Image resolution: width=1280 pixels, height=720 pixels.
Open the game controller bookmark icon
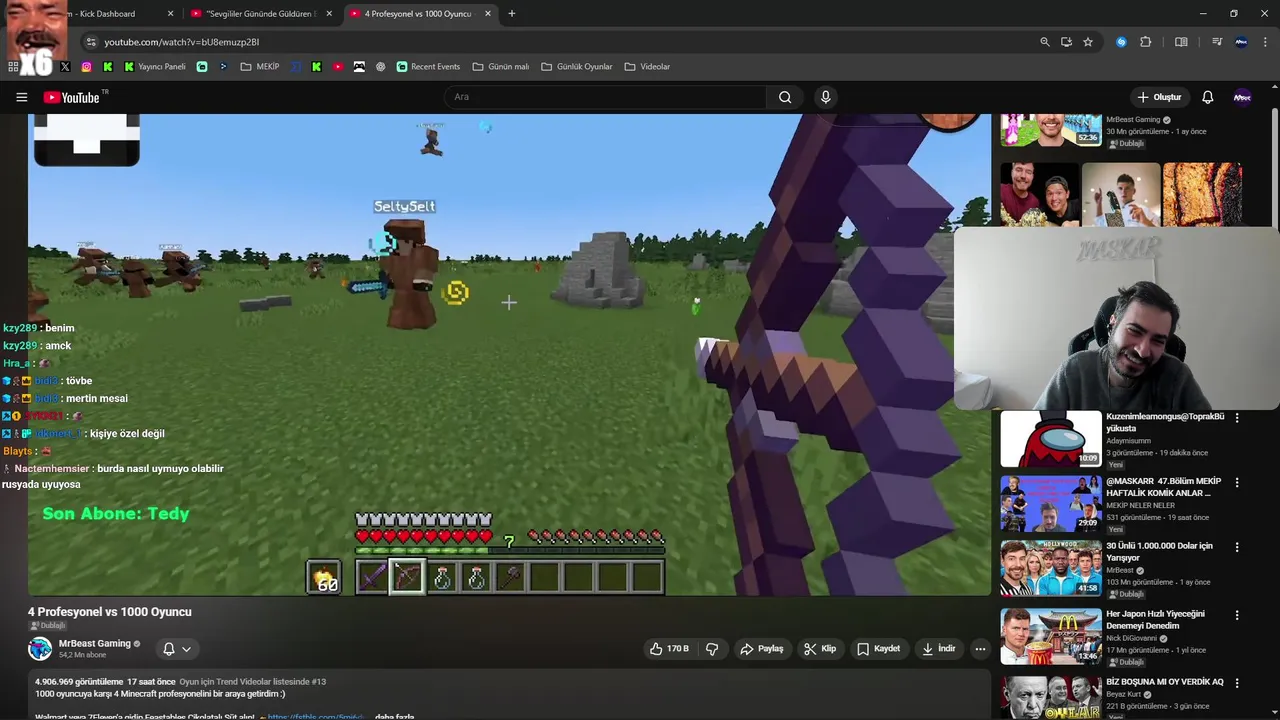point(359,67)
